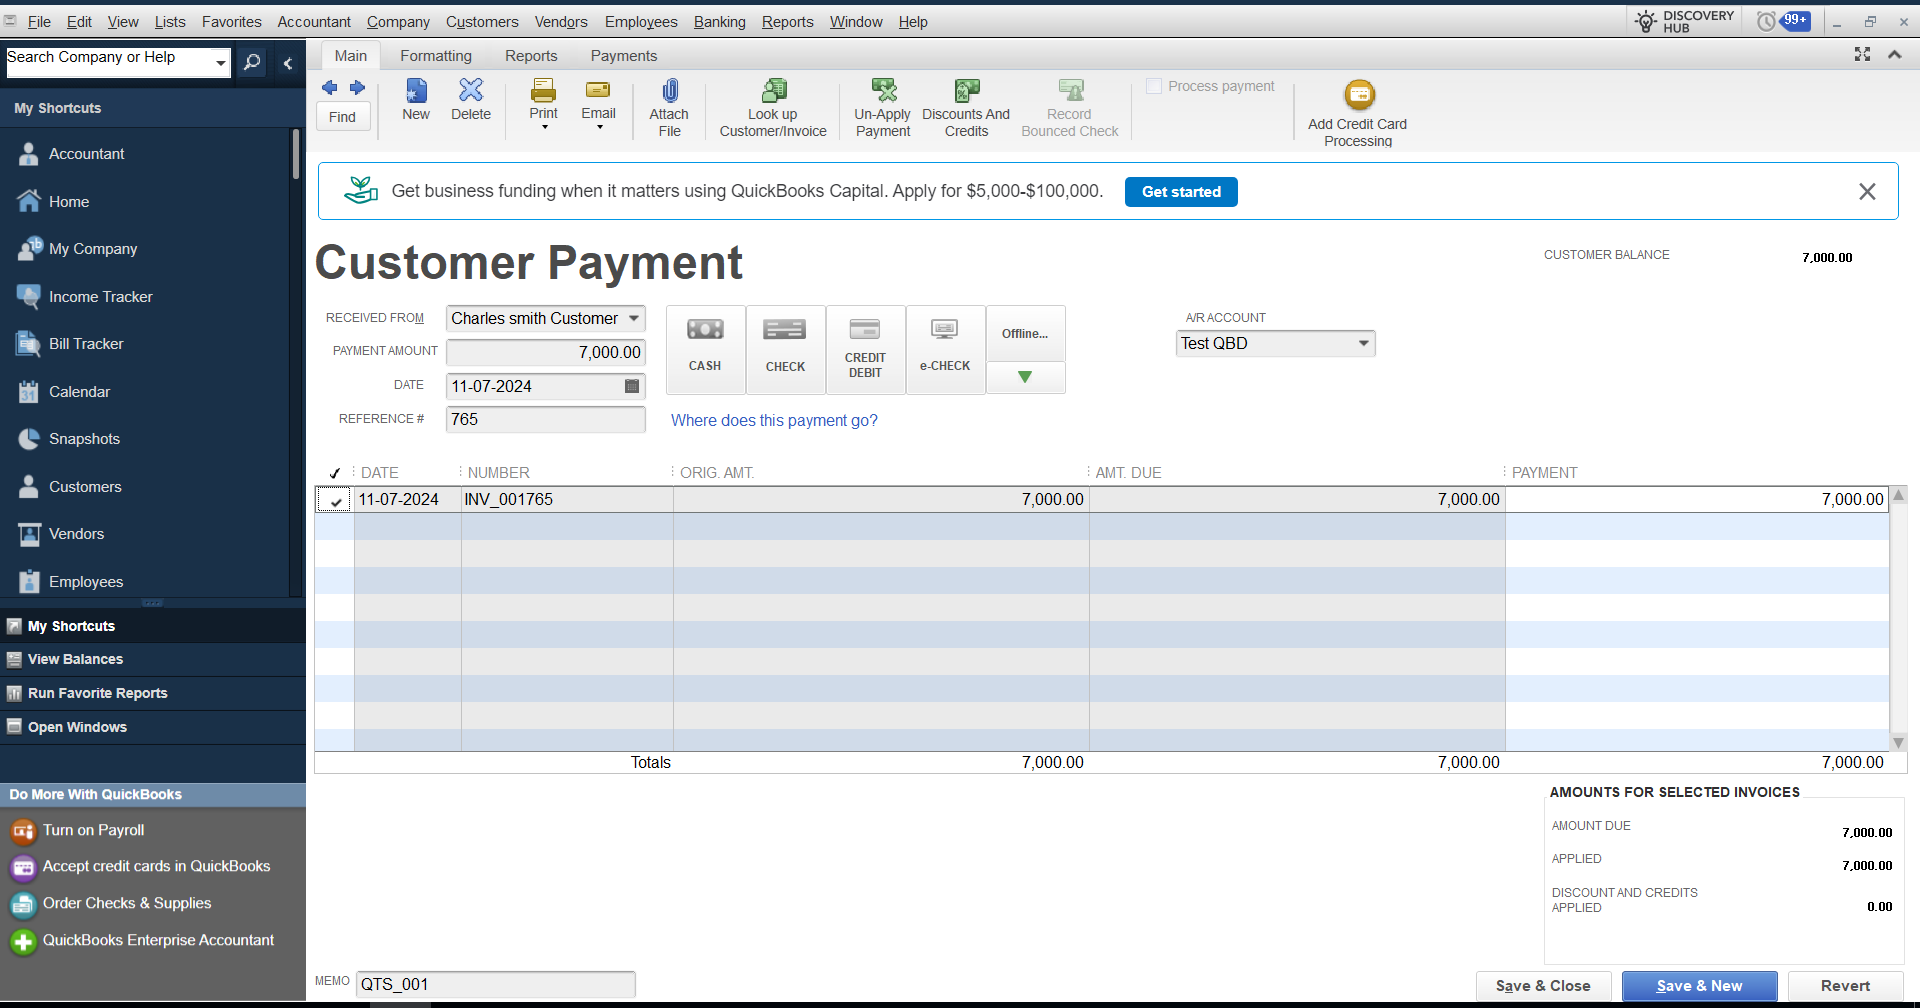Expand the Received From customer dropdown

634,319
